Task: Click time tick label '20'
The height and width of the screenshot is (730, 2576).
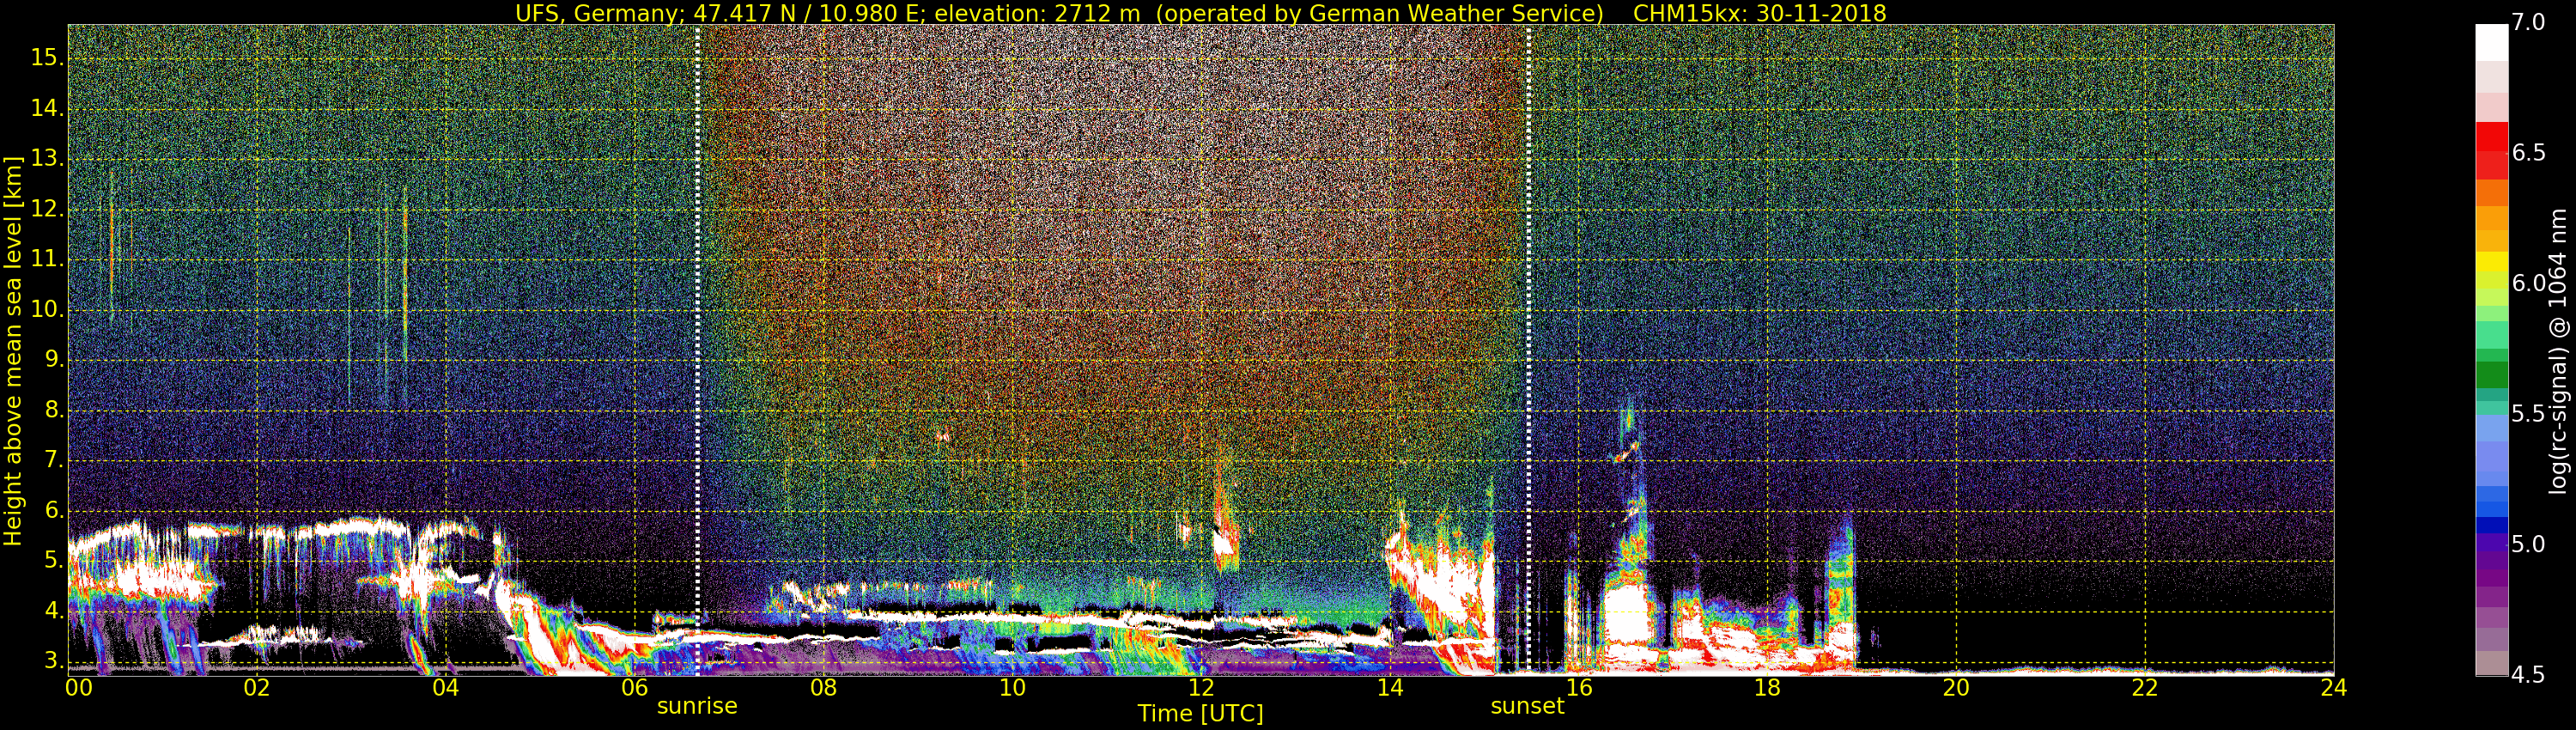Action: pyautogui.click(x=1956, y=688)
